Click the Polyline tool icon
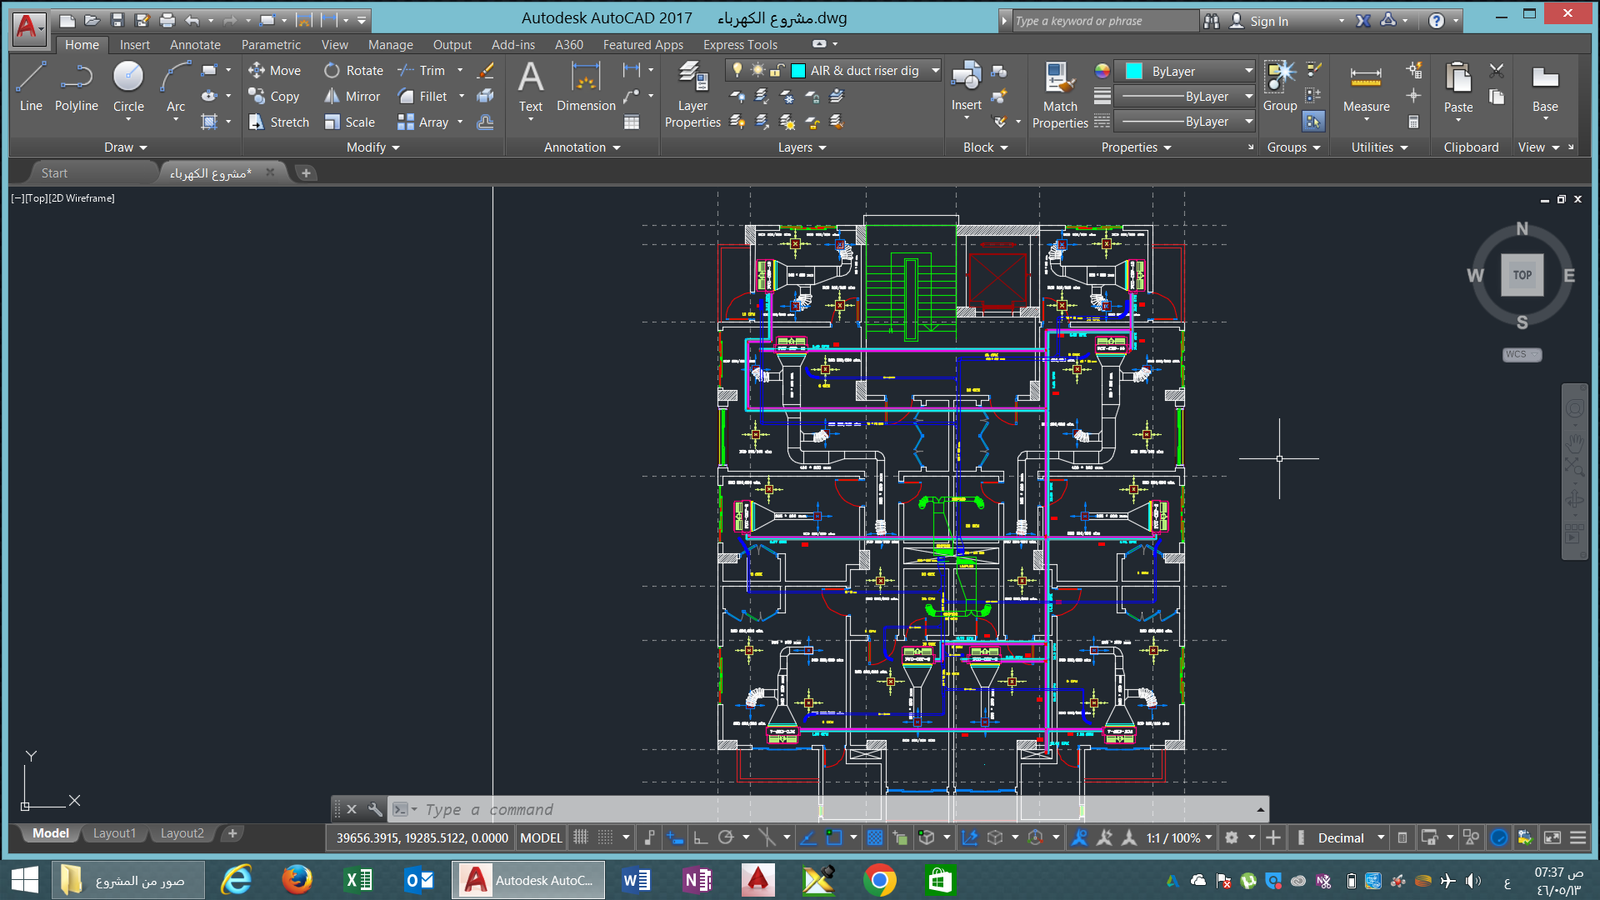The height and width of the screenshot is (900, 1600). point(76,78)
